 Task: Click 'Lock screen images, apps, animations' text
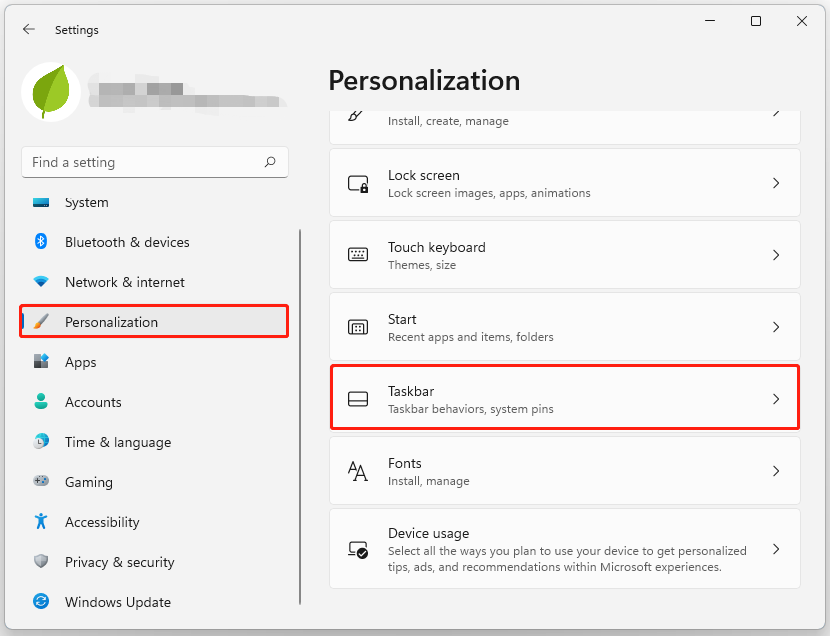489,193
